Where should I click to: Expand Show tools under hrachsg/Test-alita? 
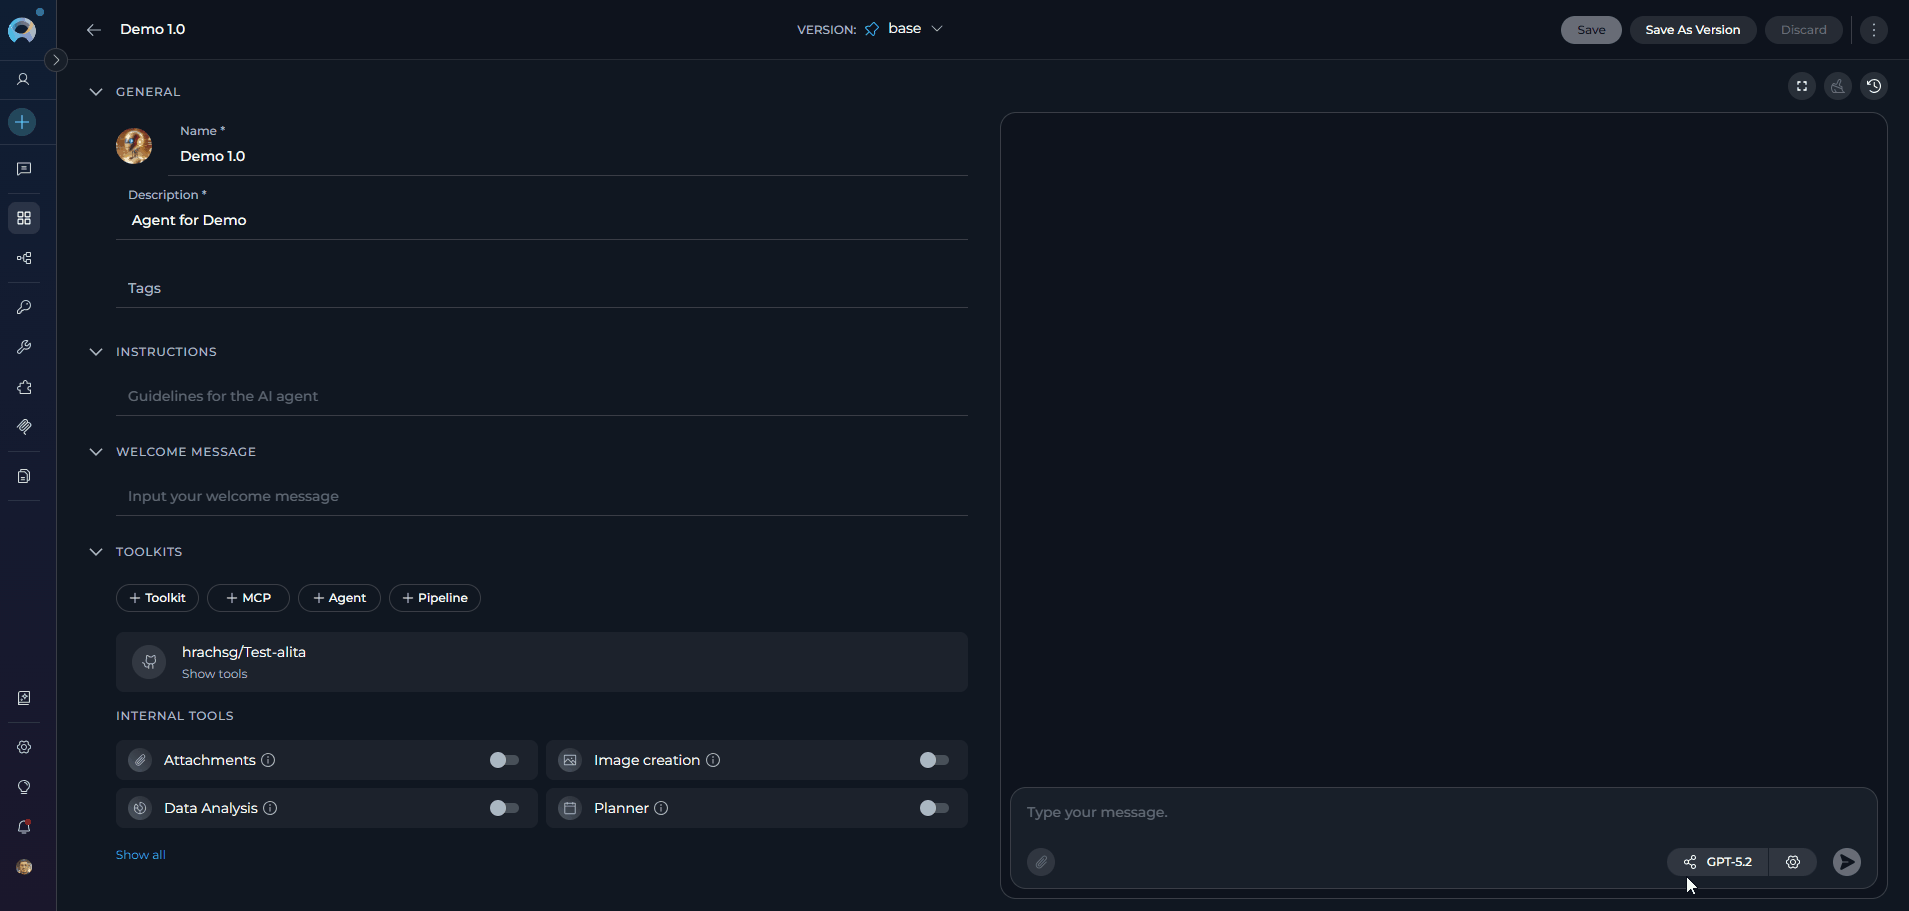pos(214,674)
